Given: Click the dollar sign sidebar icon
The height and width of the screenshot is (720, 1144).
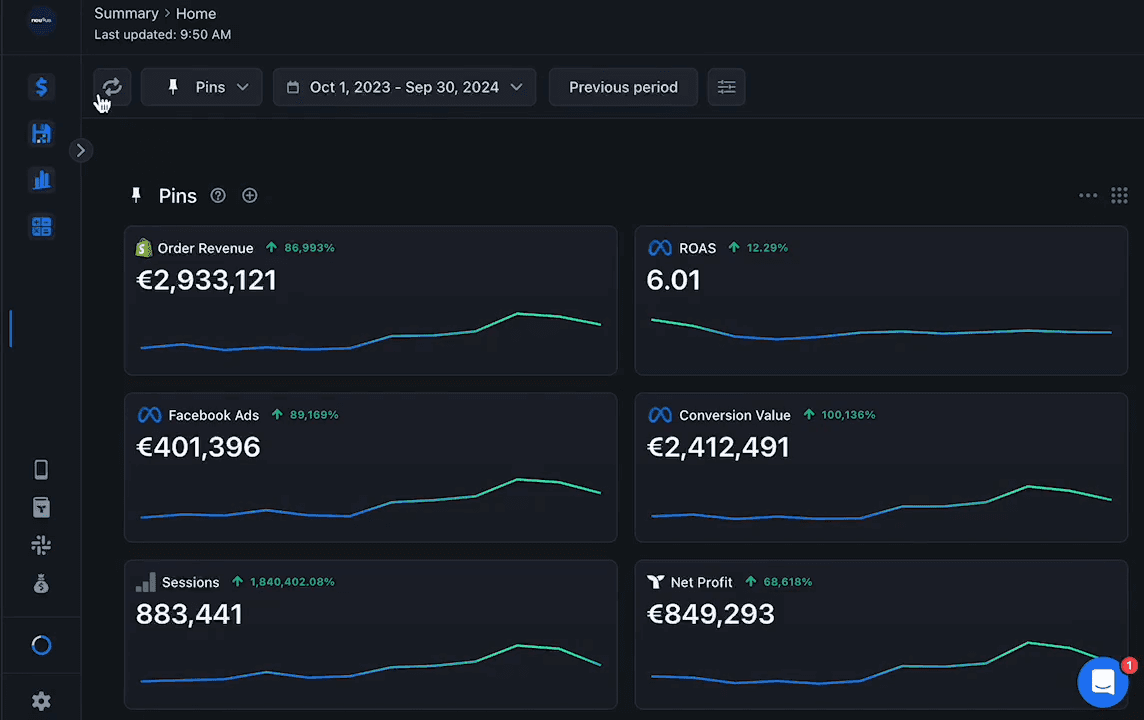Looking at the screenshot, I should coord(42,87).
